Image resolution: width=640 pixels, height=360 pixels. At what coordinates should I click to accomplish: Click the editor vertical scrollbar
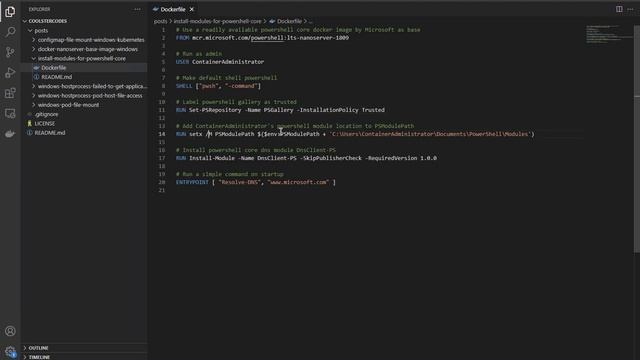click(637, 139)
